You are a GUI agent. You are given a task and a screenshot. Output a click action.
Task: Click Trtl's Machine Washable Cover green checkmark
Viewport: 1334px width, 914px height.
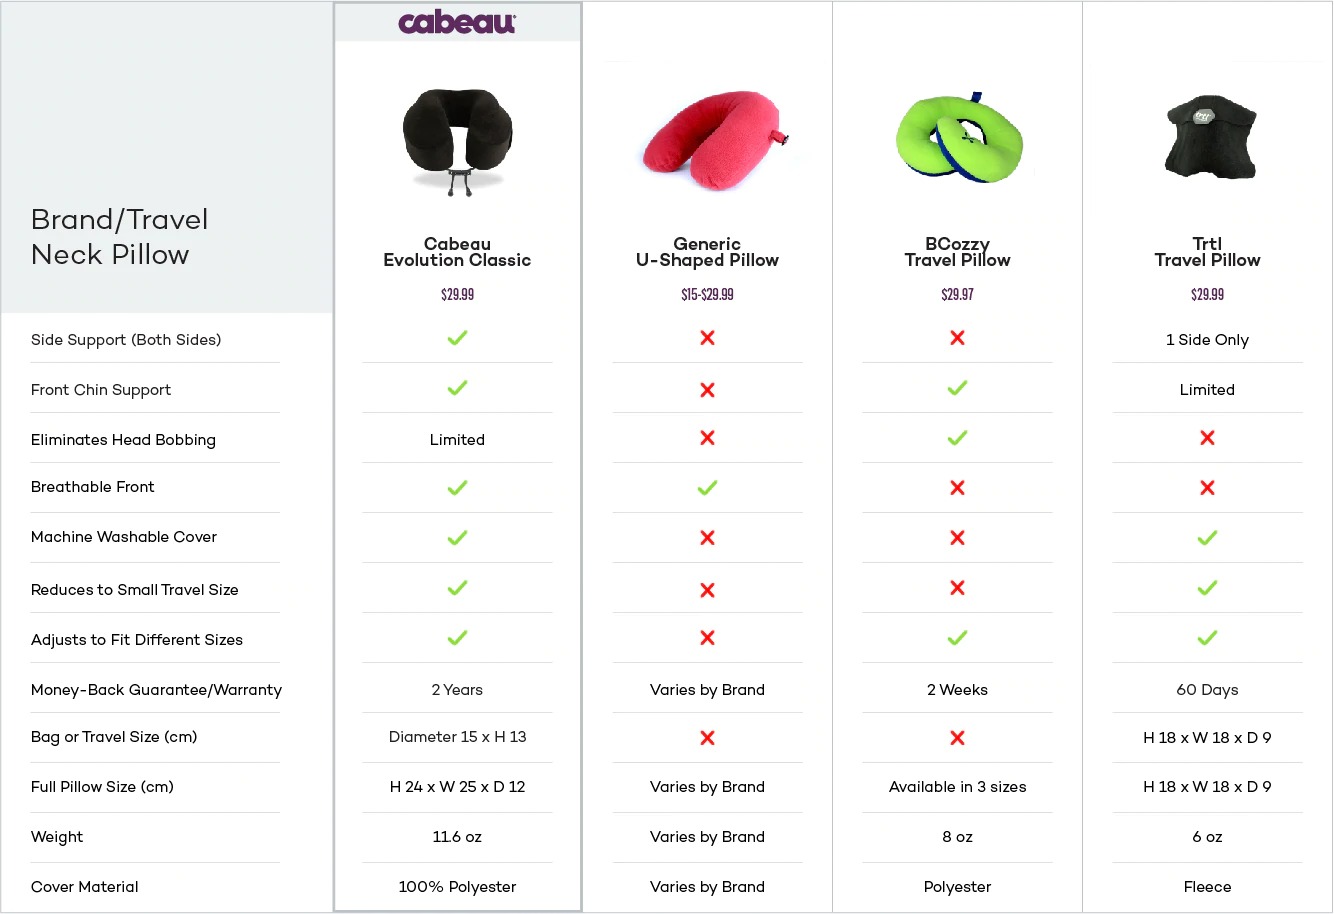point(1207,538)
